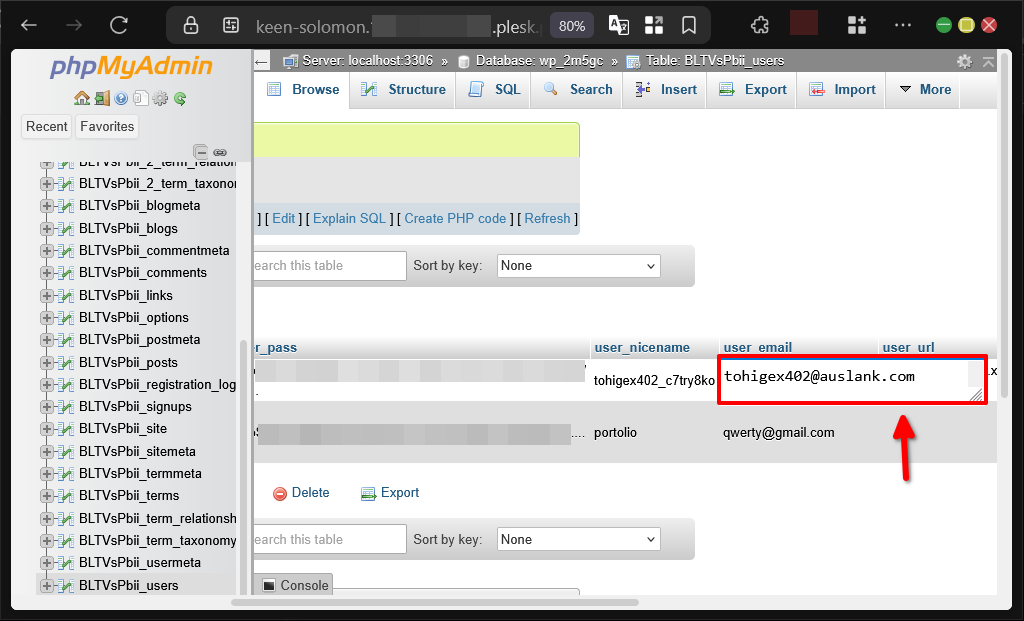Click the Favorites button

click(x=107, y=126)
